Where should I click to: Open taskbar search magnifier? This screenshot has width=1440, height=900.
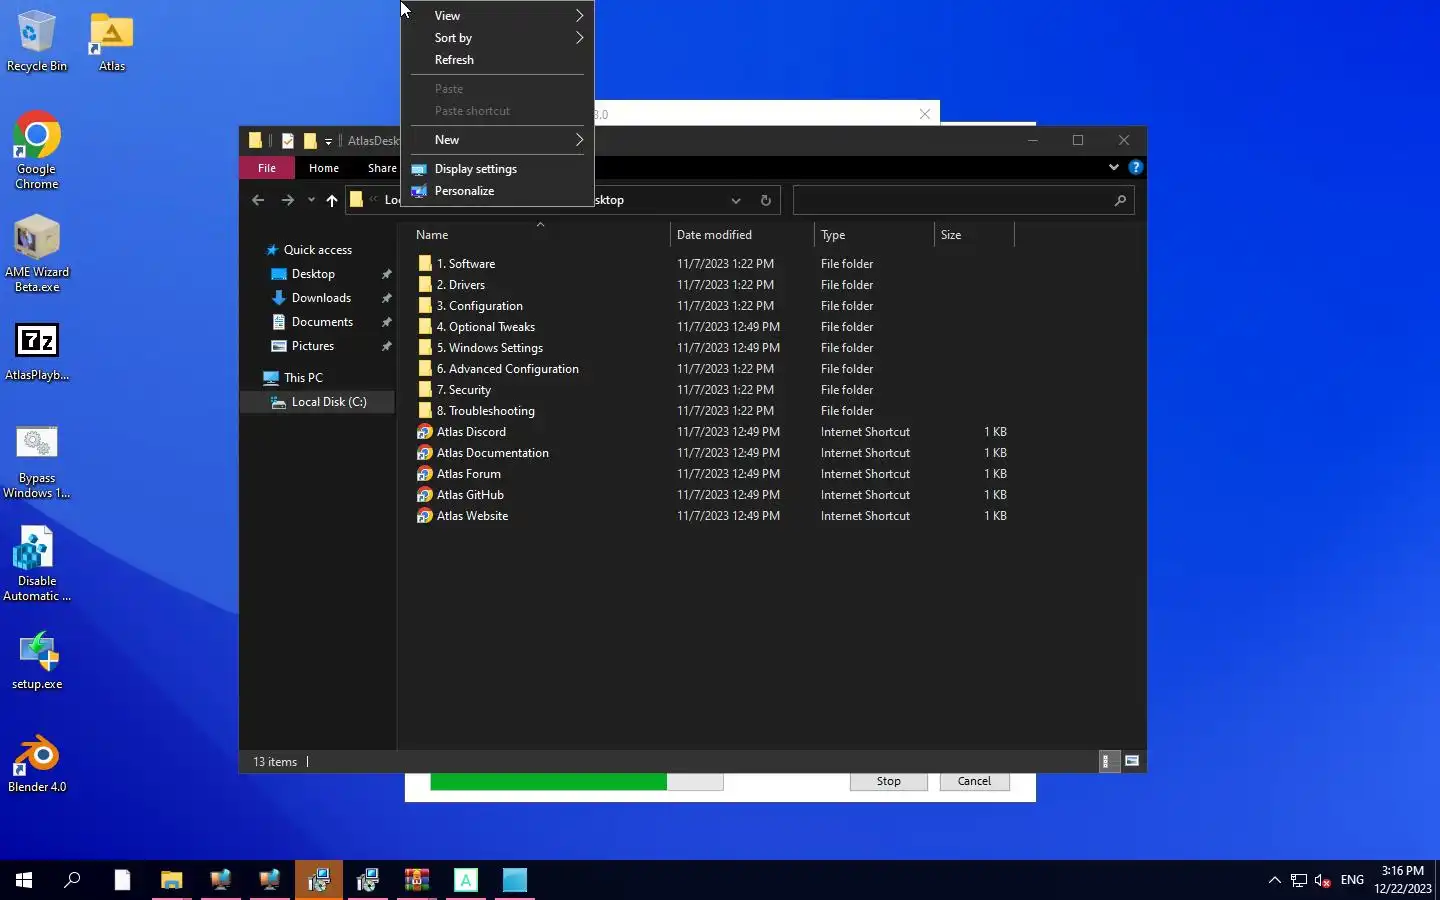(x=72, y=880)
